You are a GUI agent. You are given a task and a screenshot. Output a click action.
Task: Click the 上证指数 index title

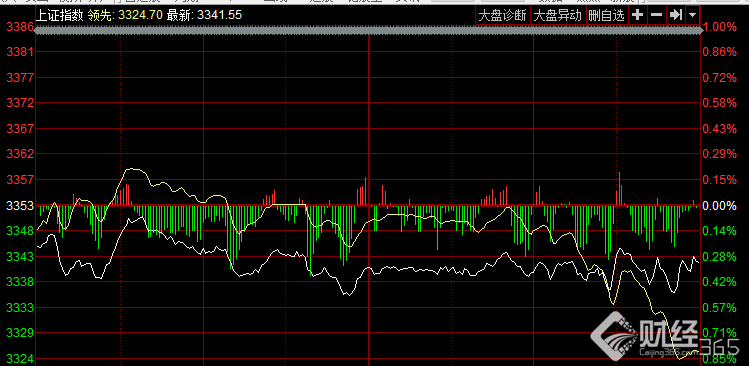(x=60, y=15)
